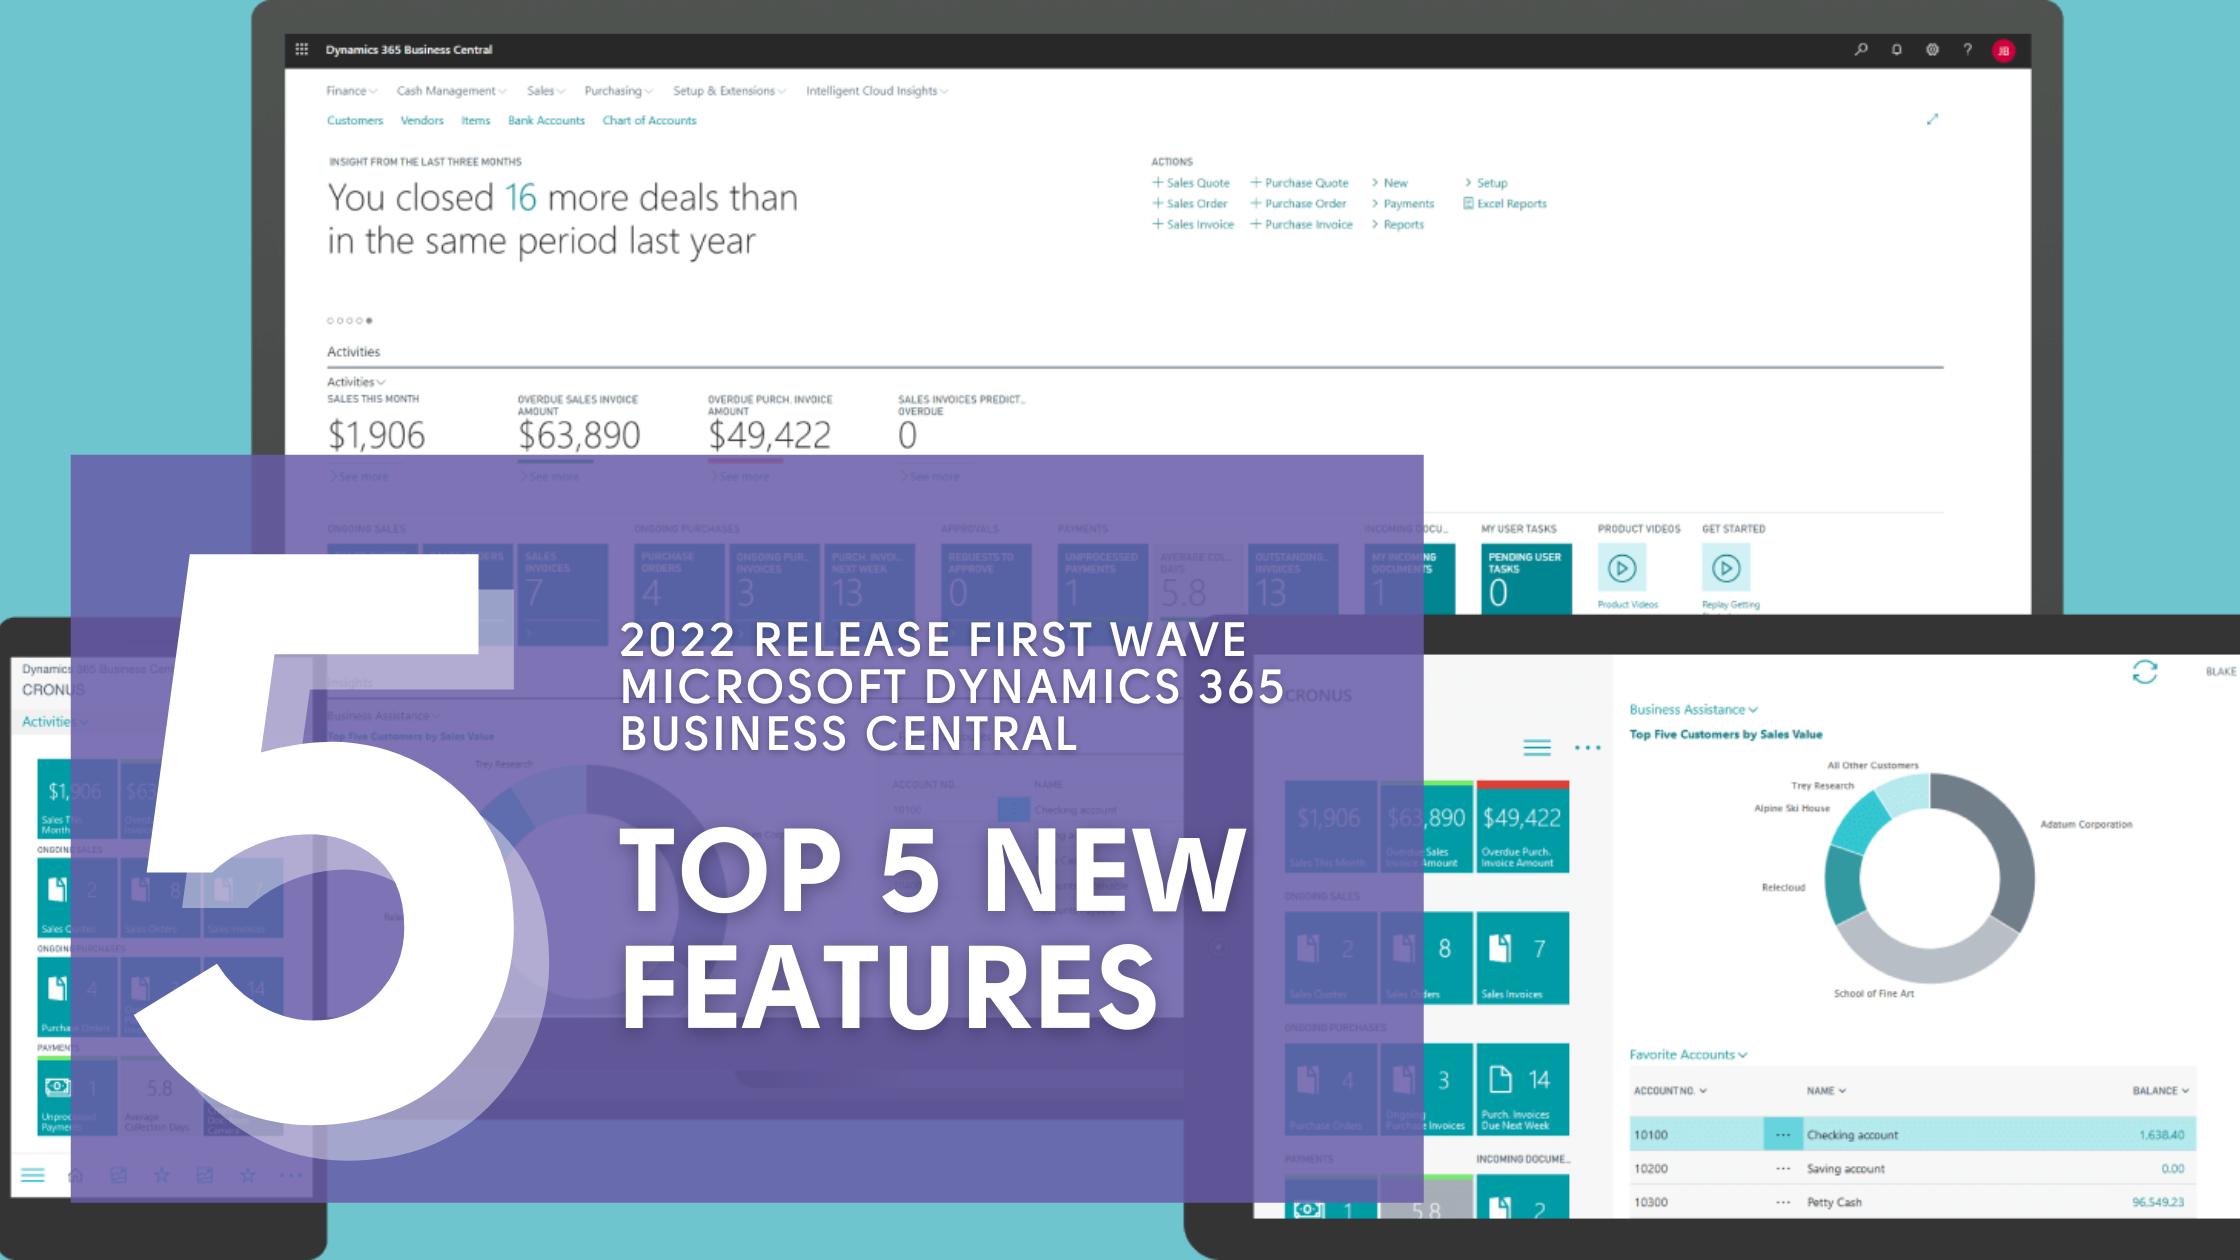Click the refresh icon on the tablet
This screenshot has height=1260, width=2240.
pyautogui.click(x=2144, y=672)
